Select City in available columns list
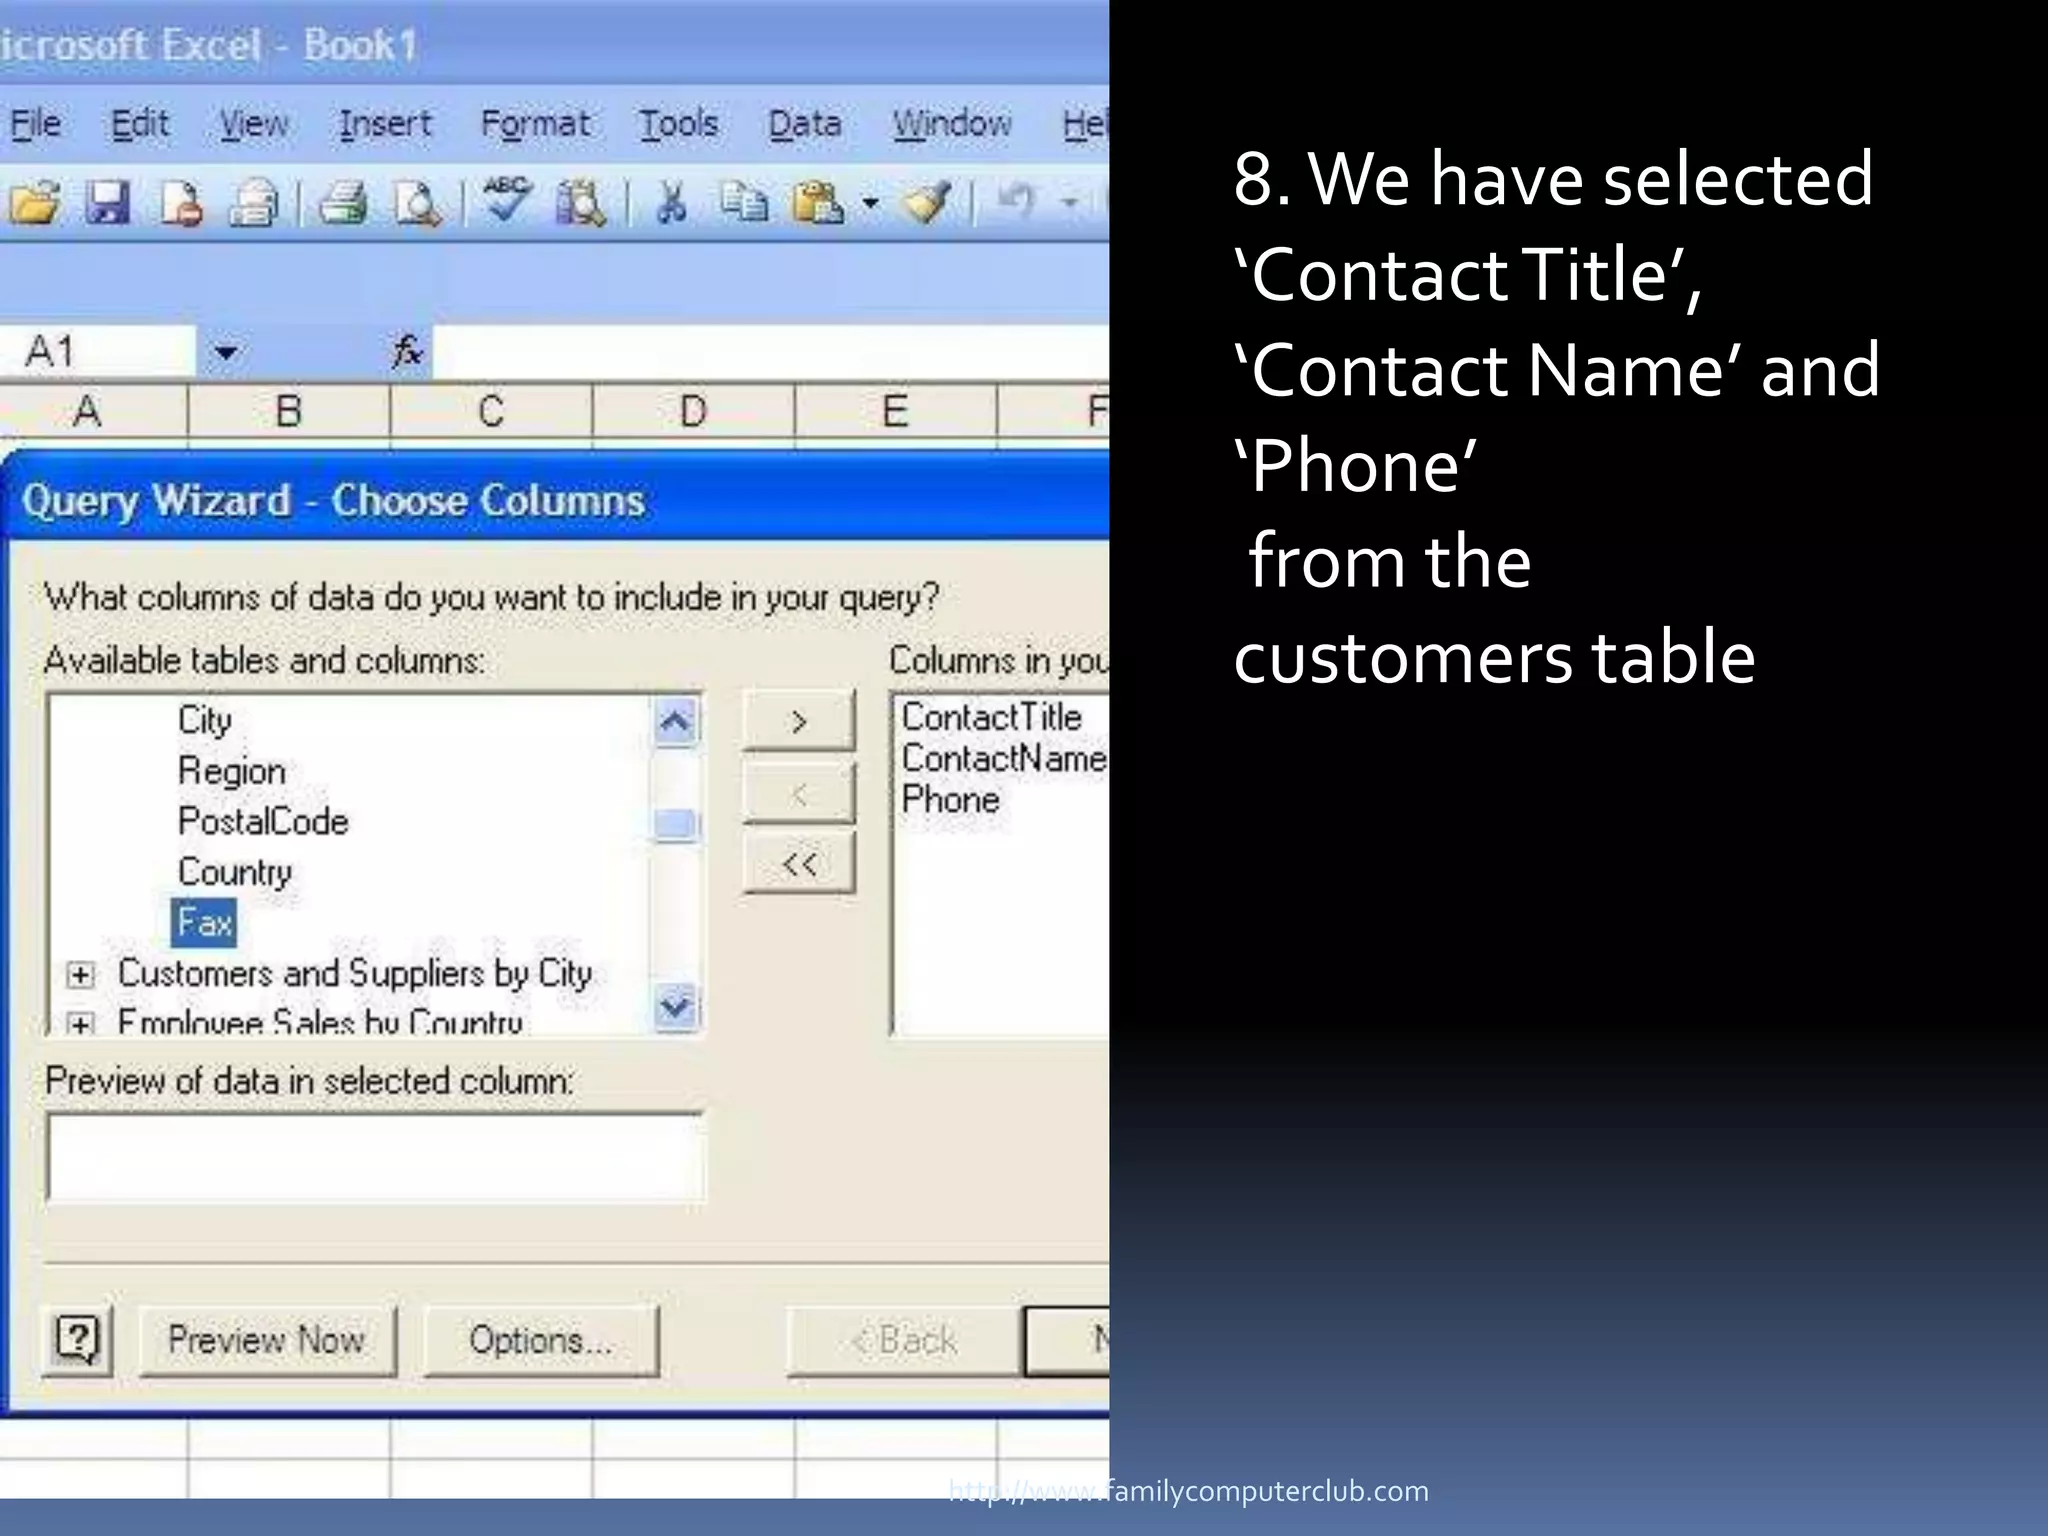The width and height of the screenshot is (2048, 1536). tap(205, 720)
